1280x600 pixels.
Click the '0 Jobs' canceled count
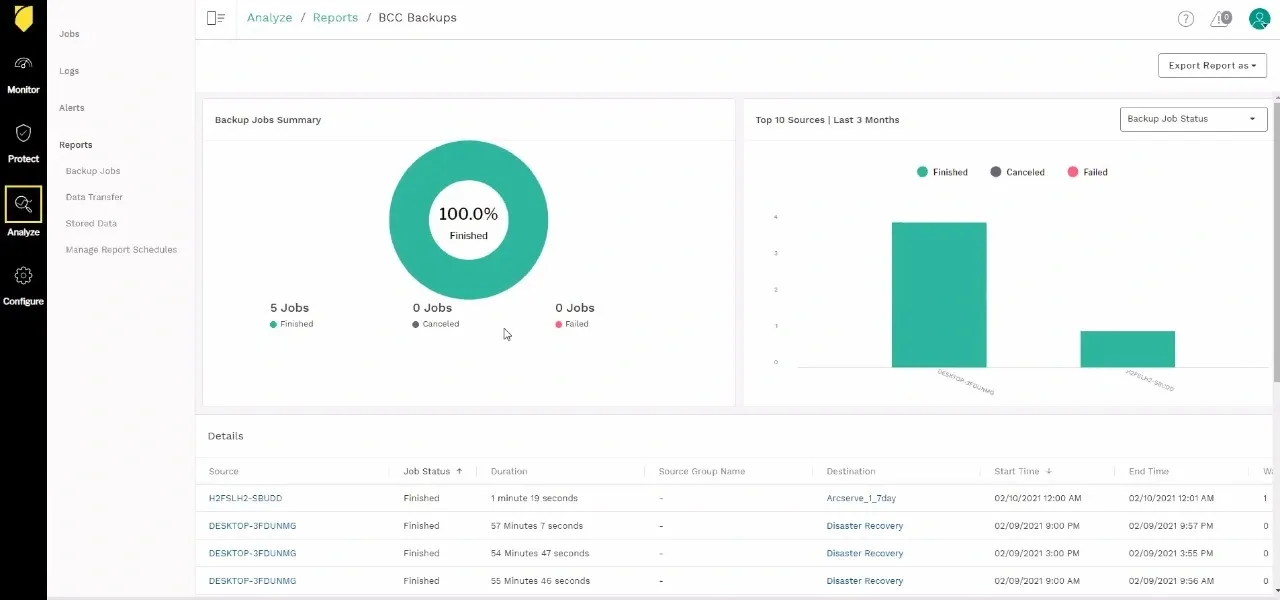click(x=433, y=308)
